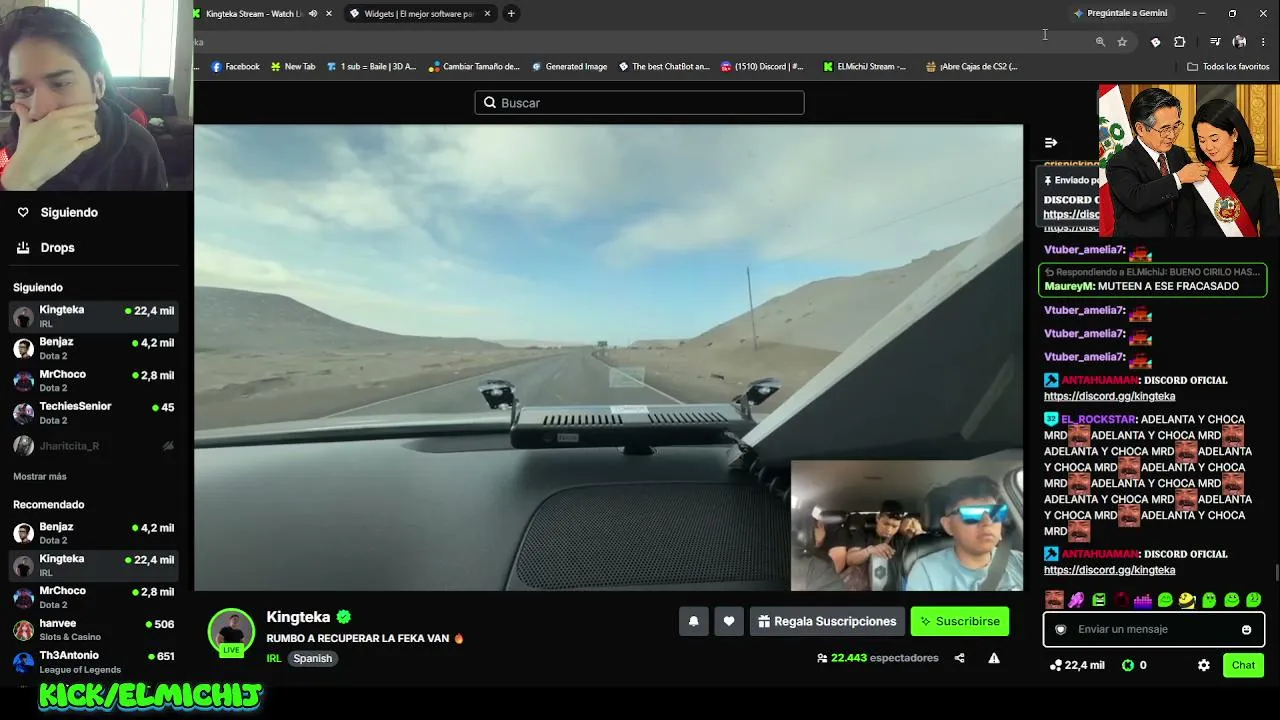Open the Generated Image bookmark
This screenshot has height=720, width=1280.
(569, 67)
